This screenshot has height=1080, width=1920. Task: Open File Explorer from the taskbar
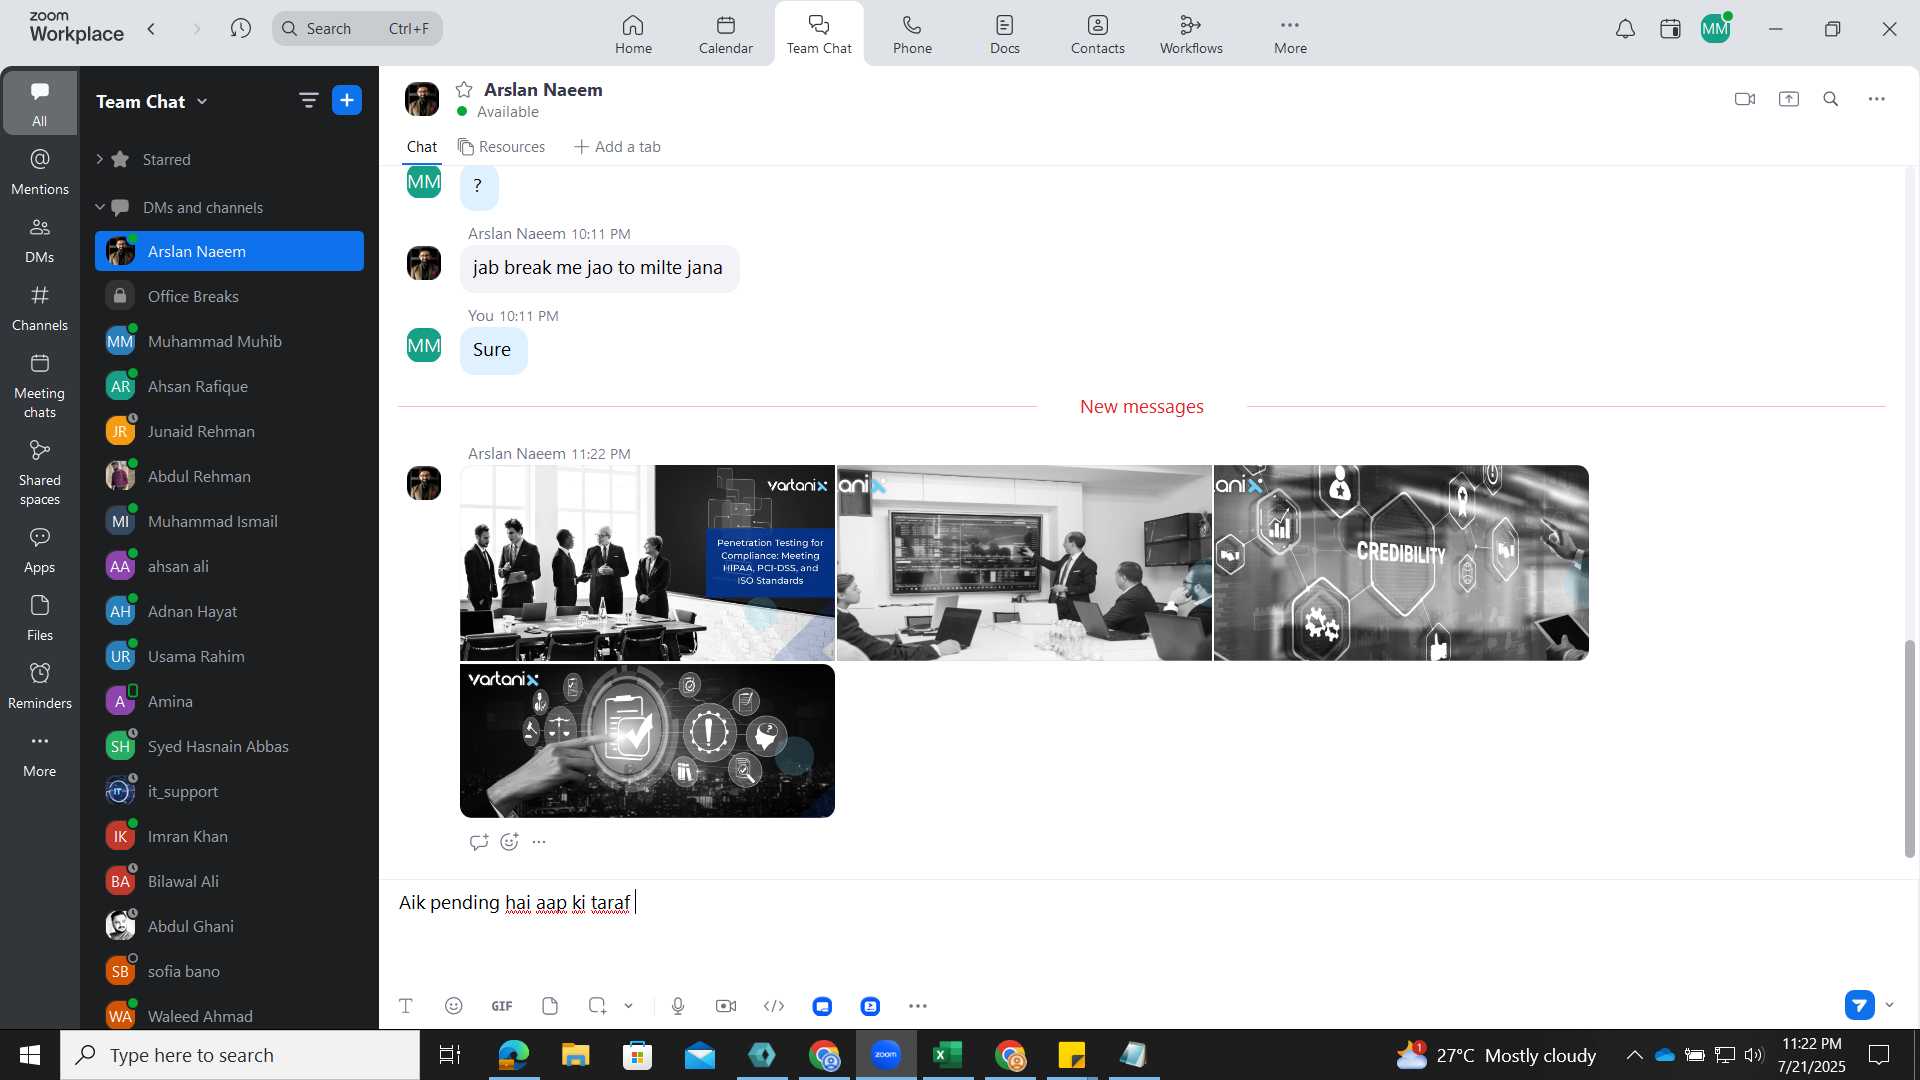point(575,1055)
